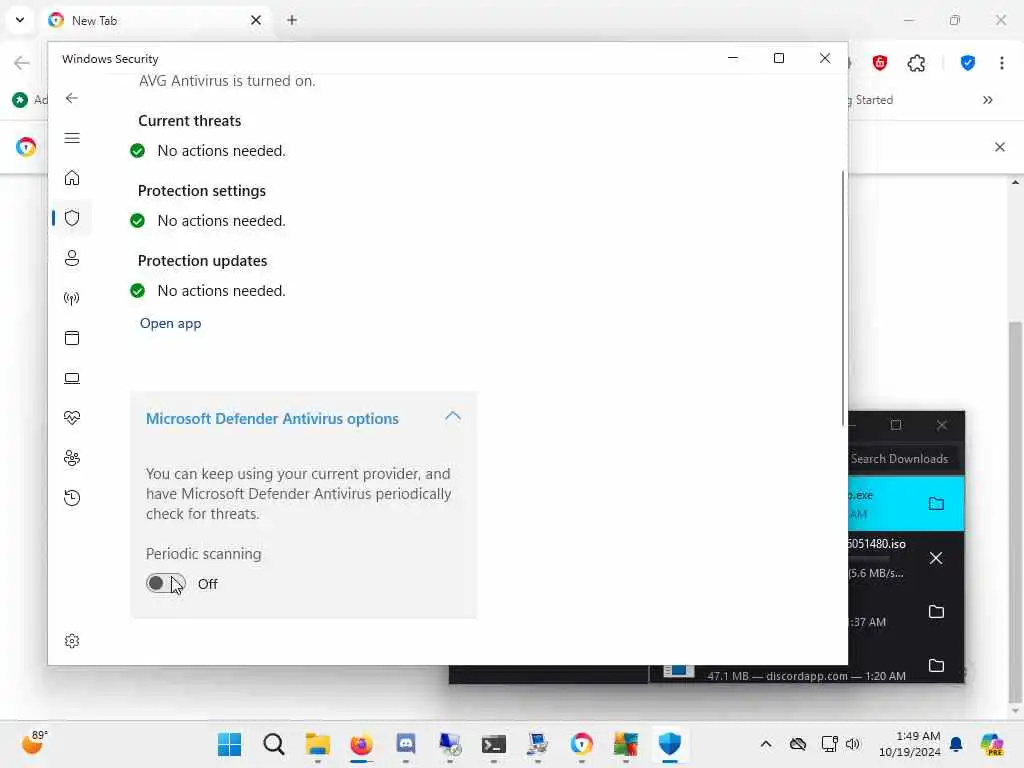Screen dimensions: 1024x768
Task: Open Firewall & network protection icon
Action: click(72, 298)
